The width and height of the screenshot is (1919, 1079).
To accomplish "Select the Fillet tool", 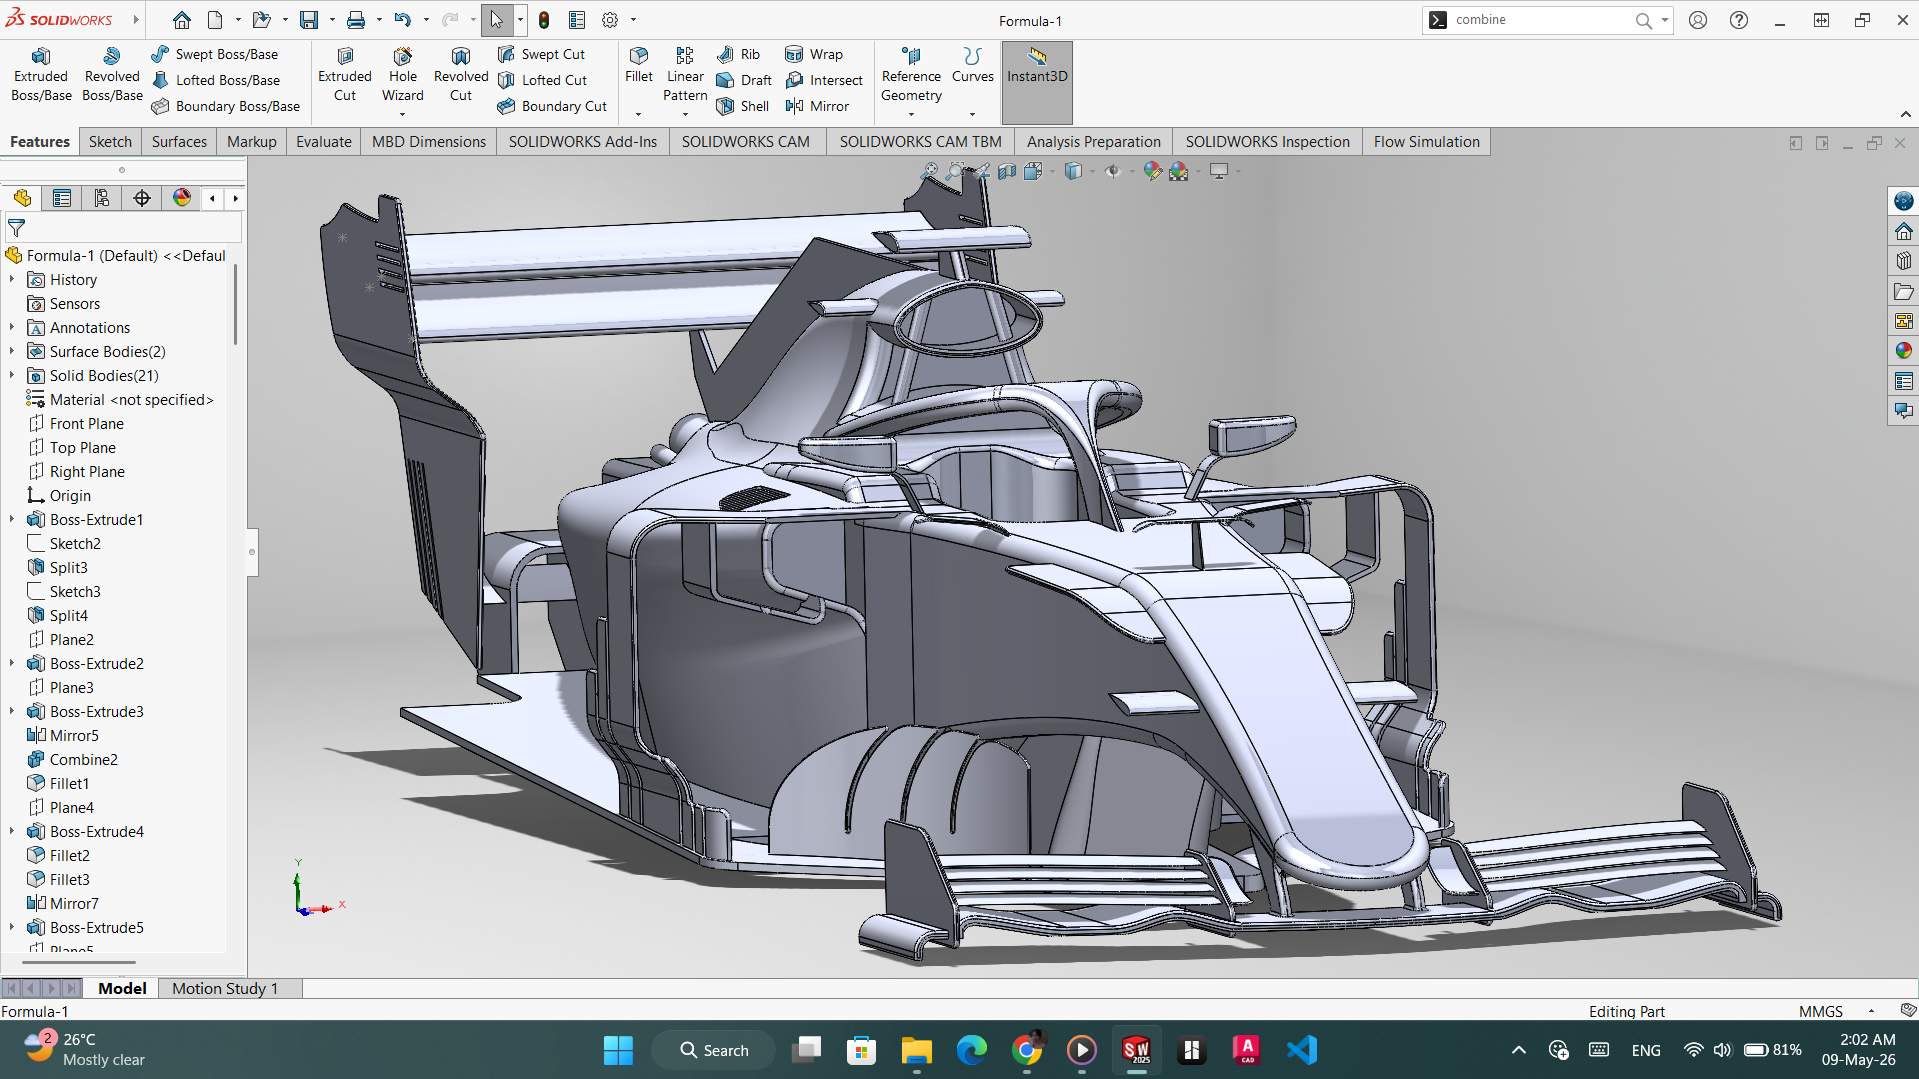I will click(x=639, y=65).
